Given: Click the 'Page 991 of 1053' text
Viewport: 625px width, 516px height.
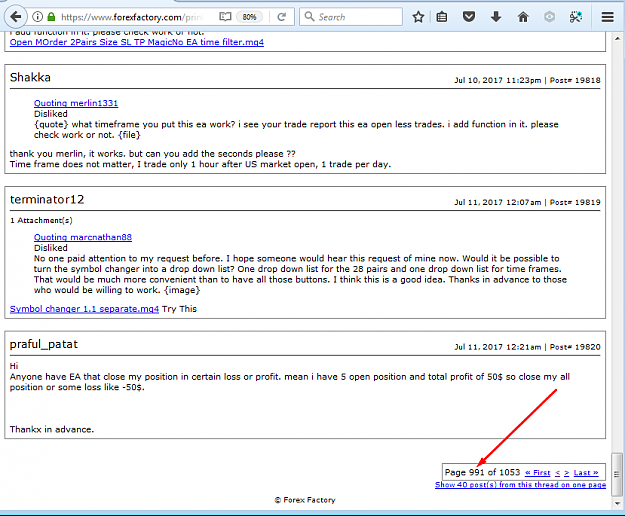Looking at the screenshot, I should (x=482, y=473).
